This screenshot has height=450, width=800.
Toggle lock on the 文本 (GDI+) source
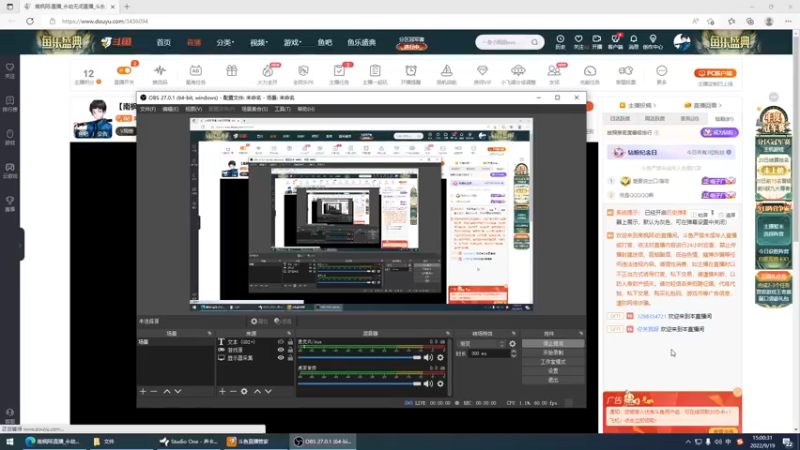[290, 342]
